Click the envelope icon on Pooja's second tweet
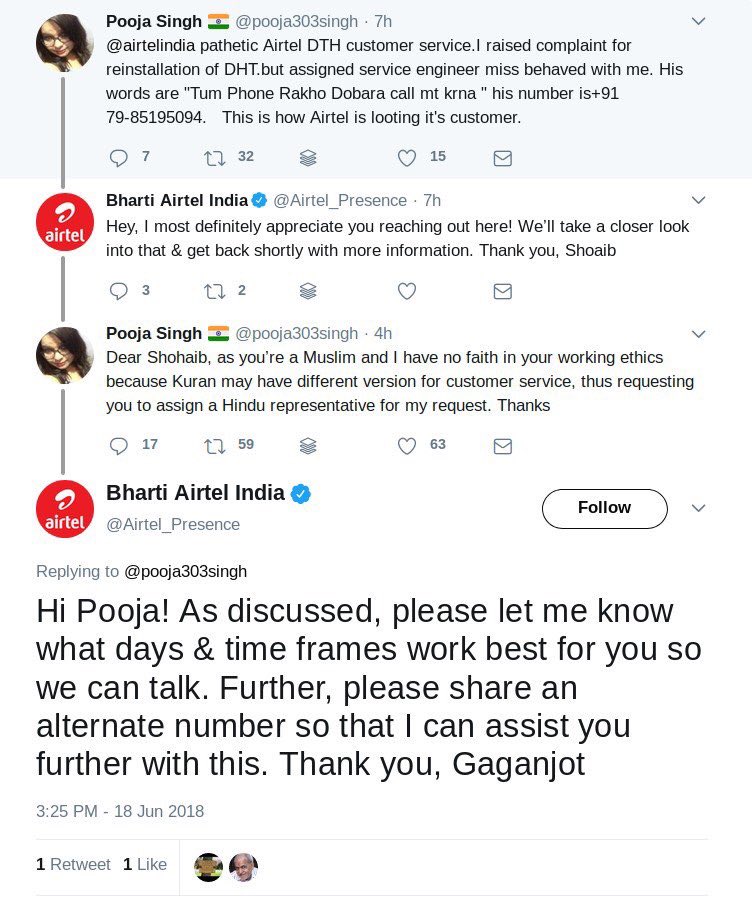 pos(502,445)
